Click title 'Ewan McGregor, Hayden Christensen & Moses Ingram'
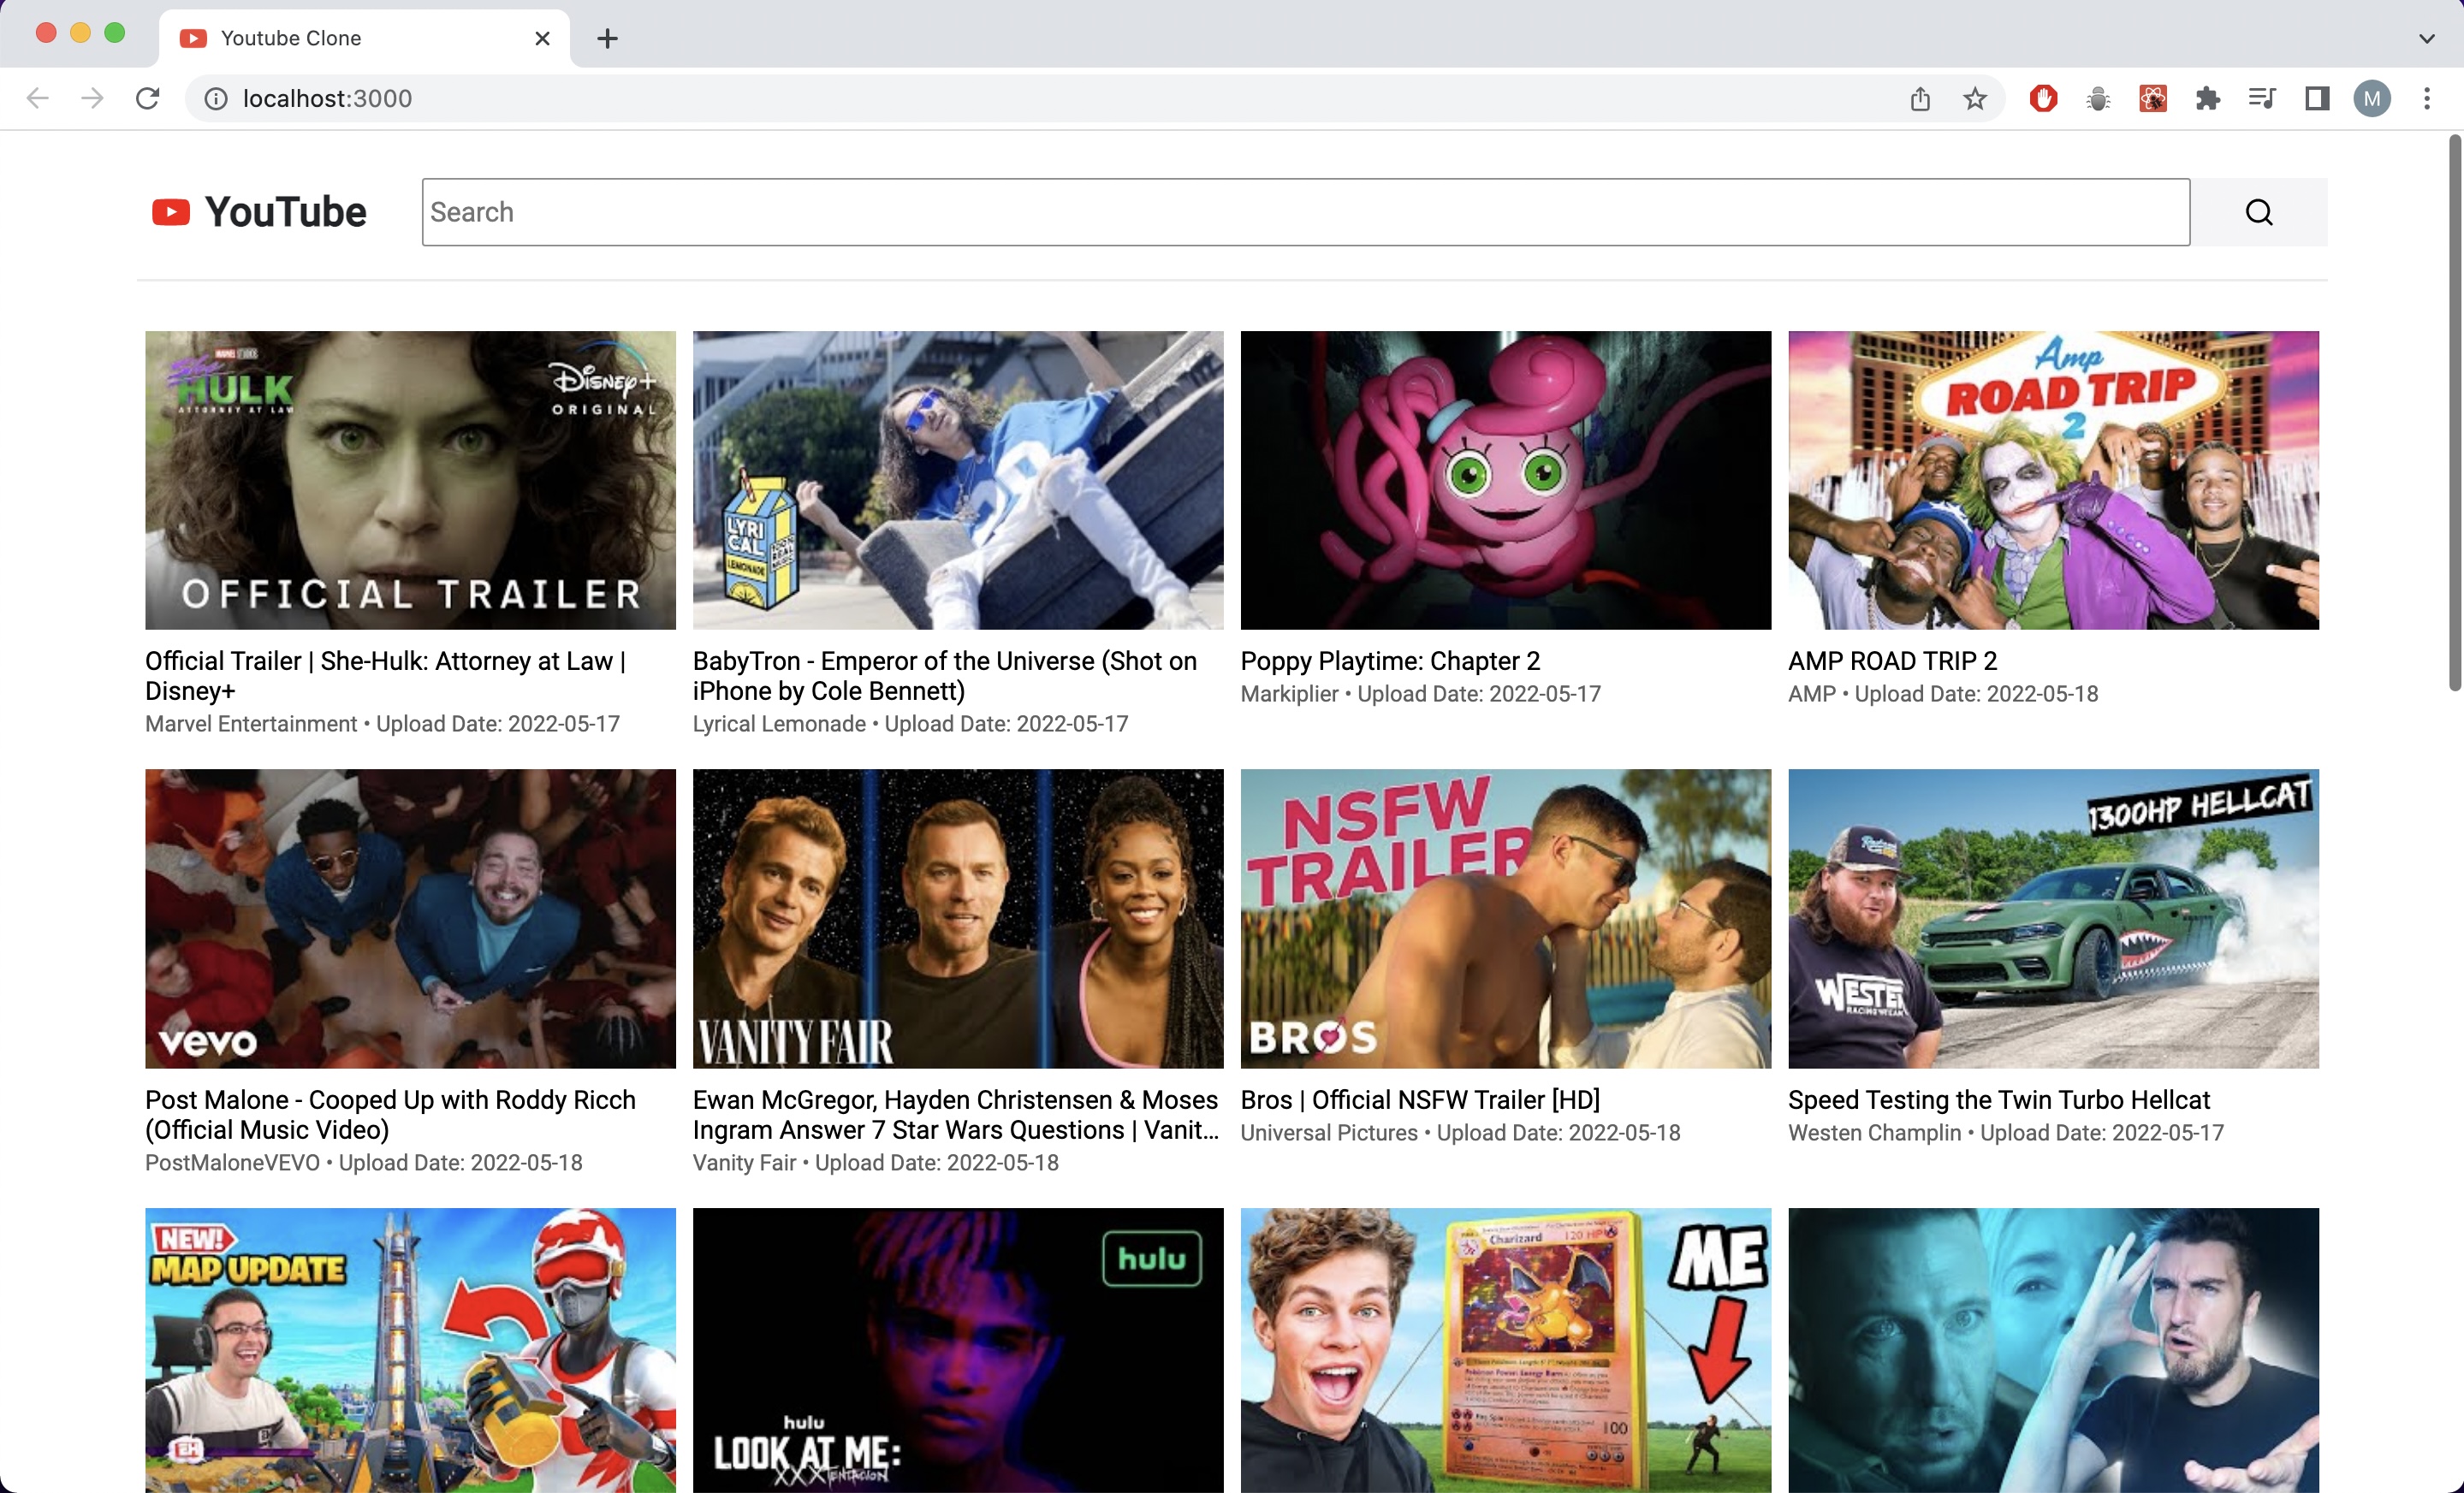The image size is (2464, 1493). tap(956, 1115)
